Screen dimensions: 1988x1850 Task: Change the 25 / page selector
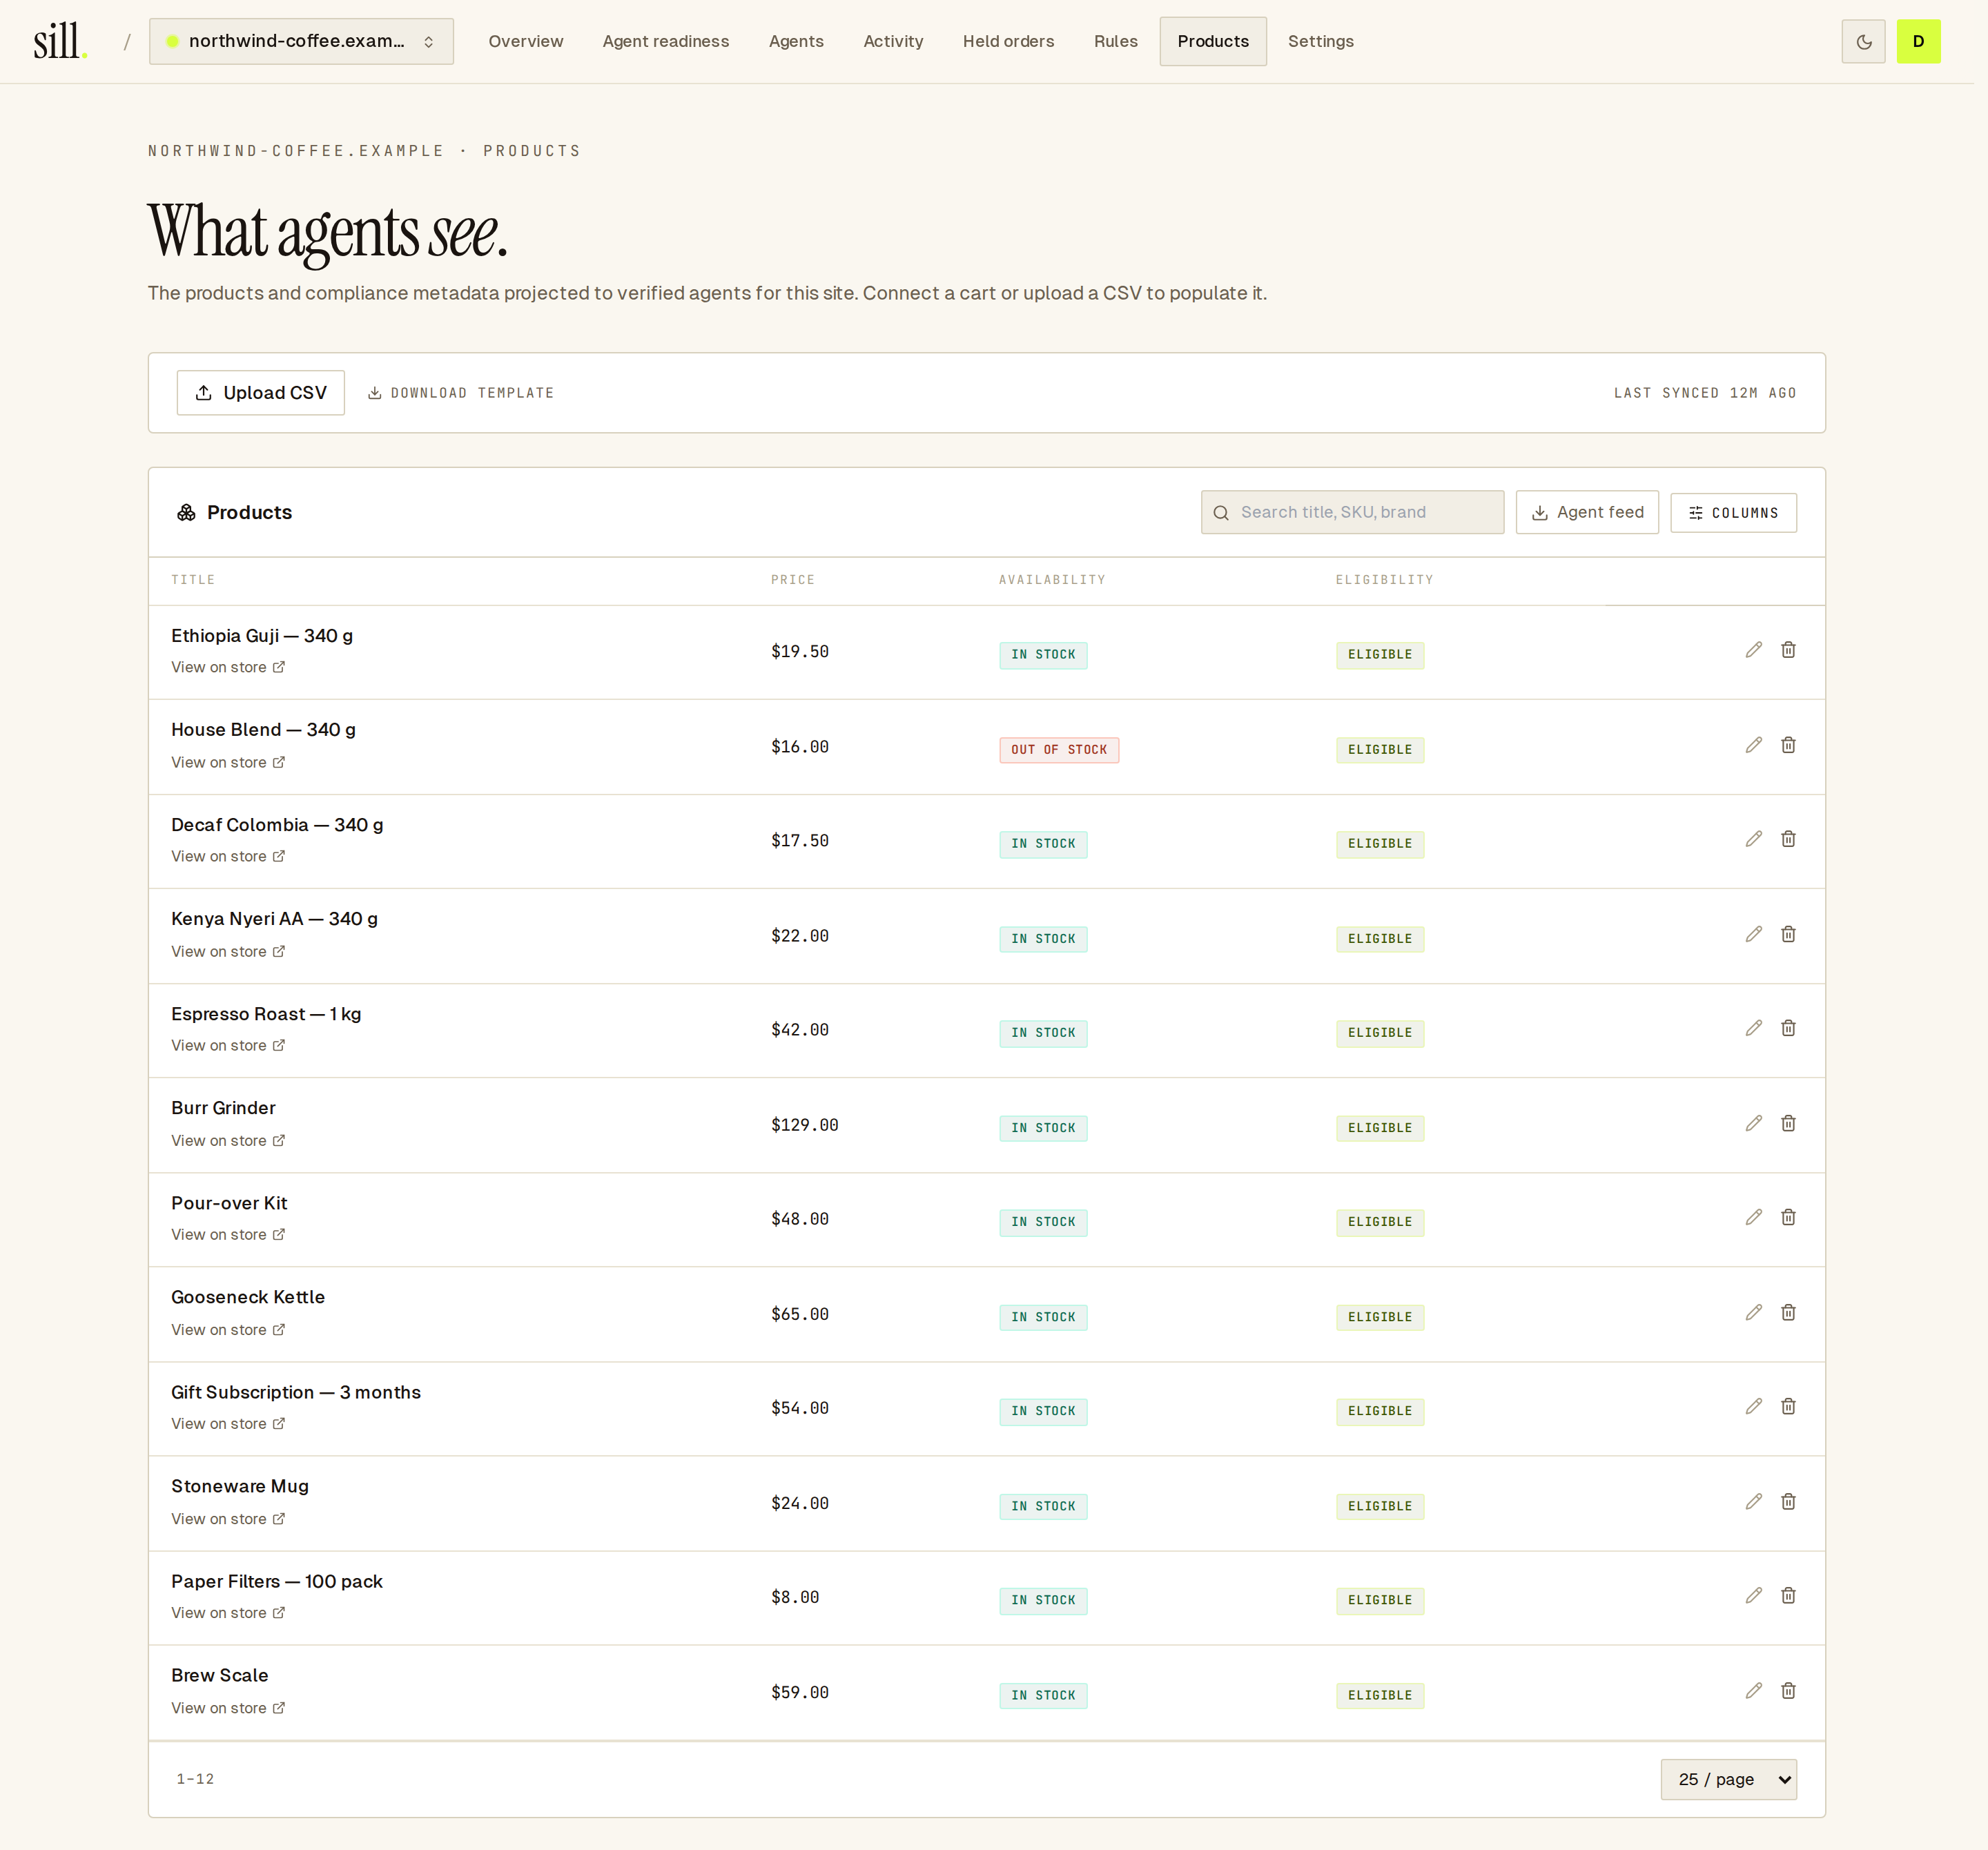[x=1728, y=1779]
